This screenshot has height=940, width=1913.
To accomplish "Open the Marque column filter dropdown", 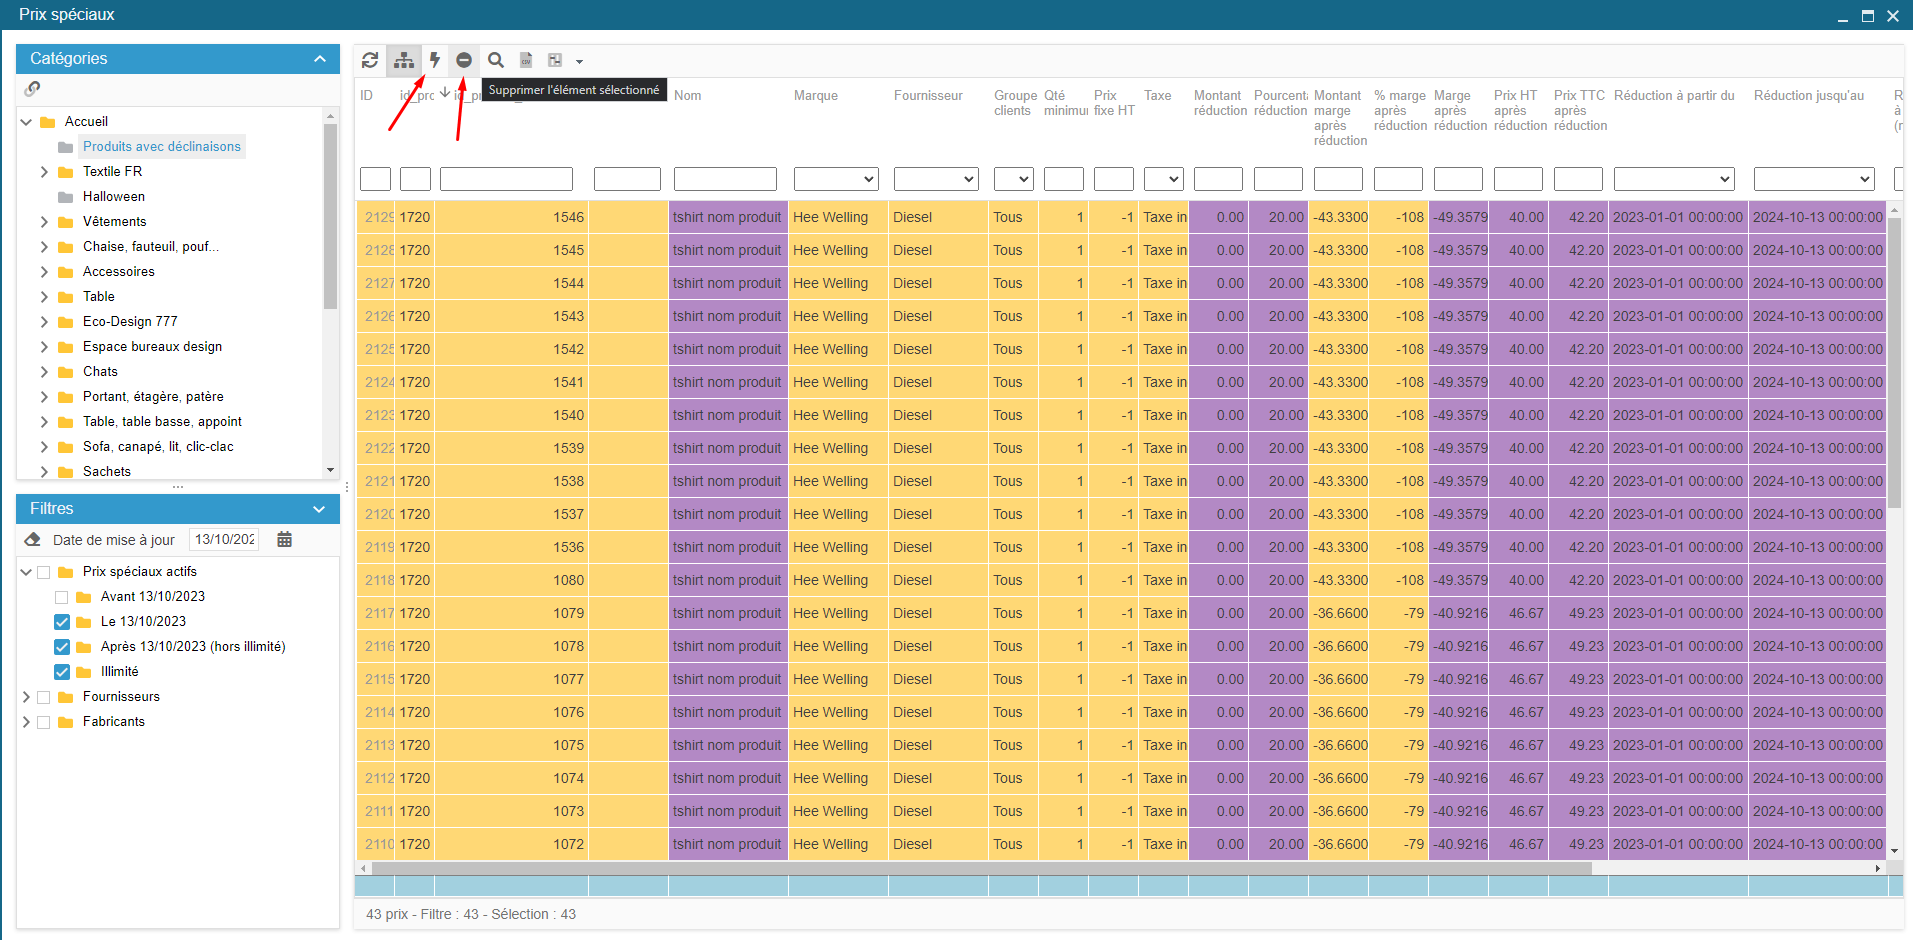I will click(836, 179).
